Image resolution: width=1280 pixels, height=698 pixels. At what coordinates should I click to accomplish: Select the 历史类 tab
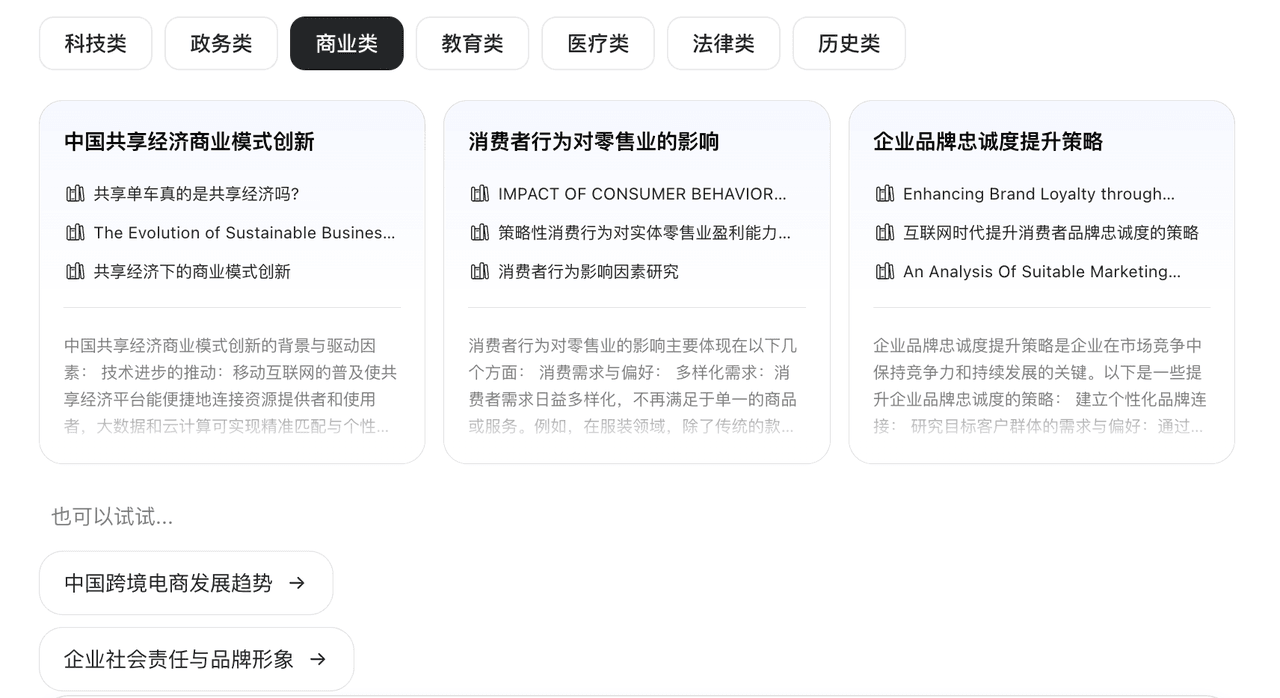pyautogui.click(x=849, y=44)
